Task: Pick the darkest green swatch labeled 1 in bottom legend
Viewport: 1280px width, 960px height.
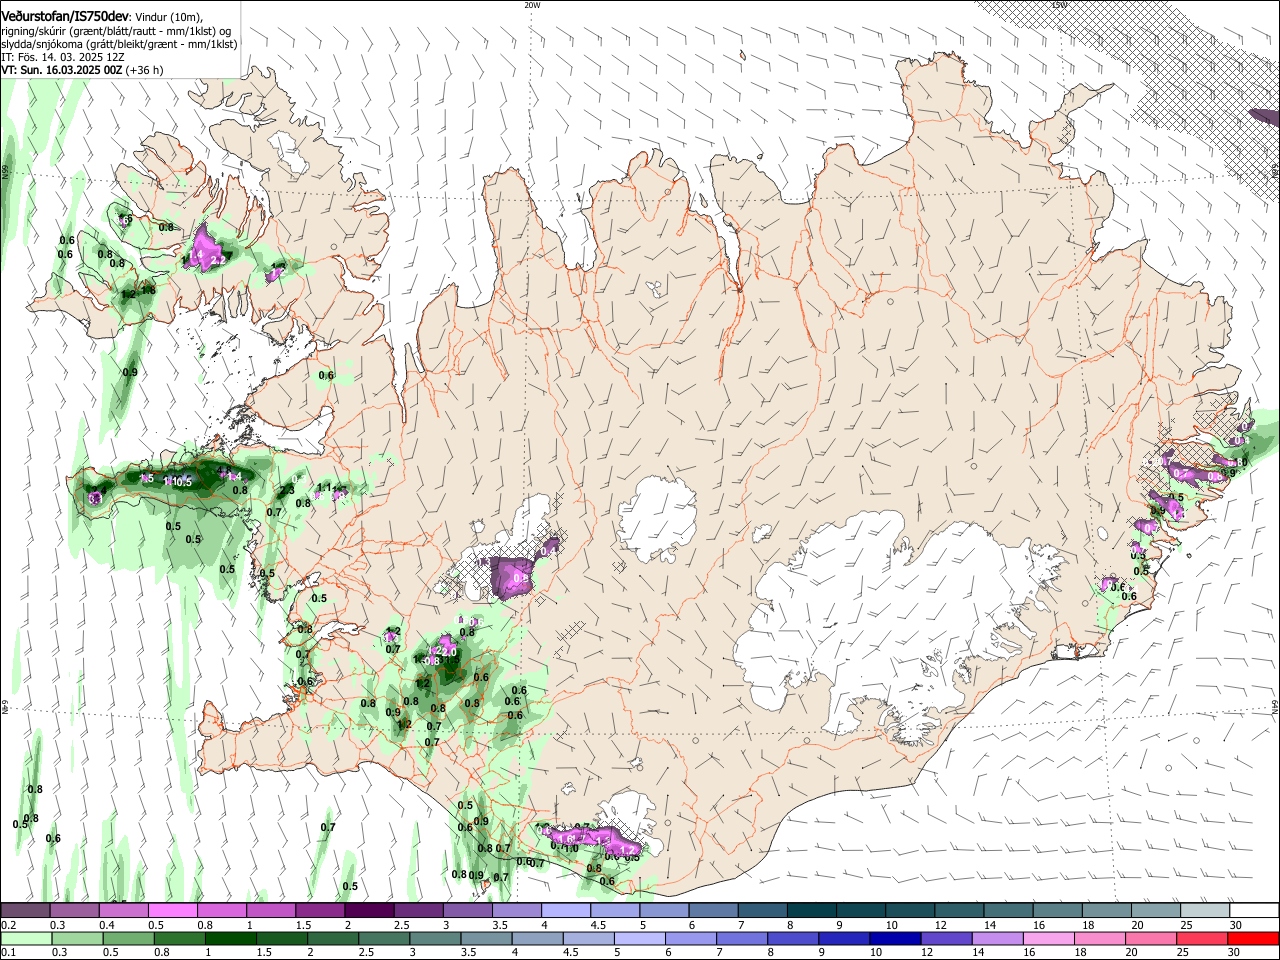Action: coord(232,939)
